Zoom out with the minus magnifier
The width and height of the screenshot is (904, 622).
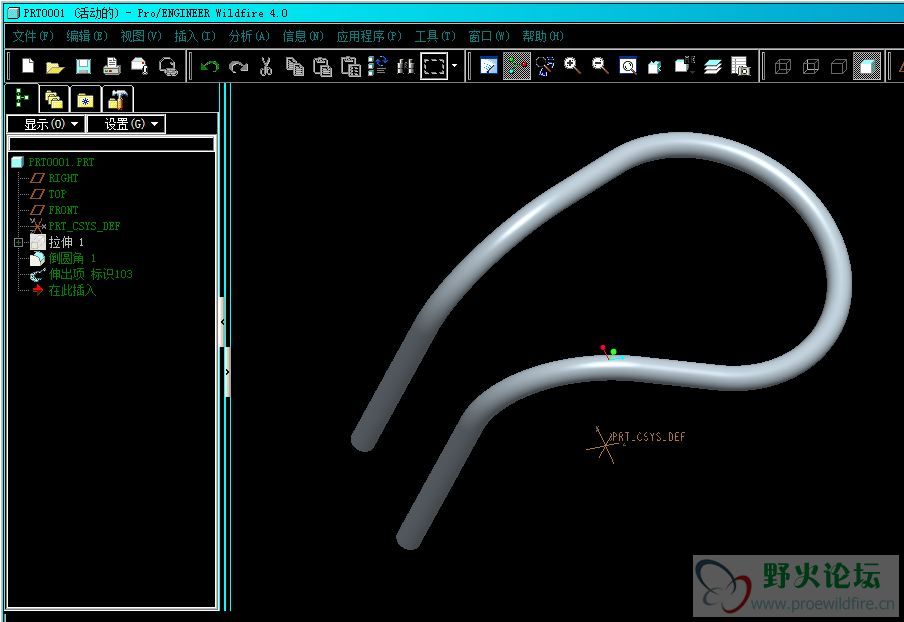pos(600,66)
